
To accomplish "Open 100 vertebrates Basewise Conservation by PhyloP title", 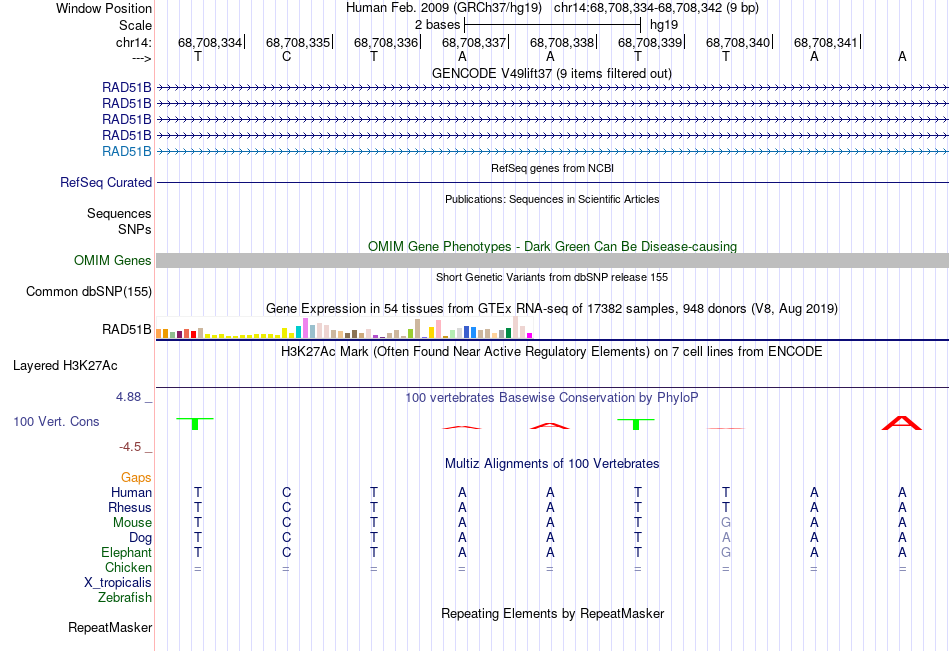I will pos(552,398).
